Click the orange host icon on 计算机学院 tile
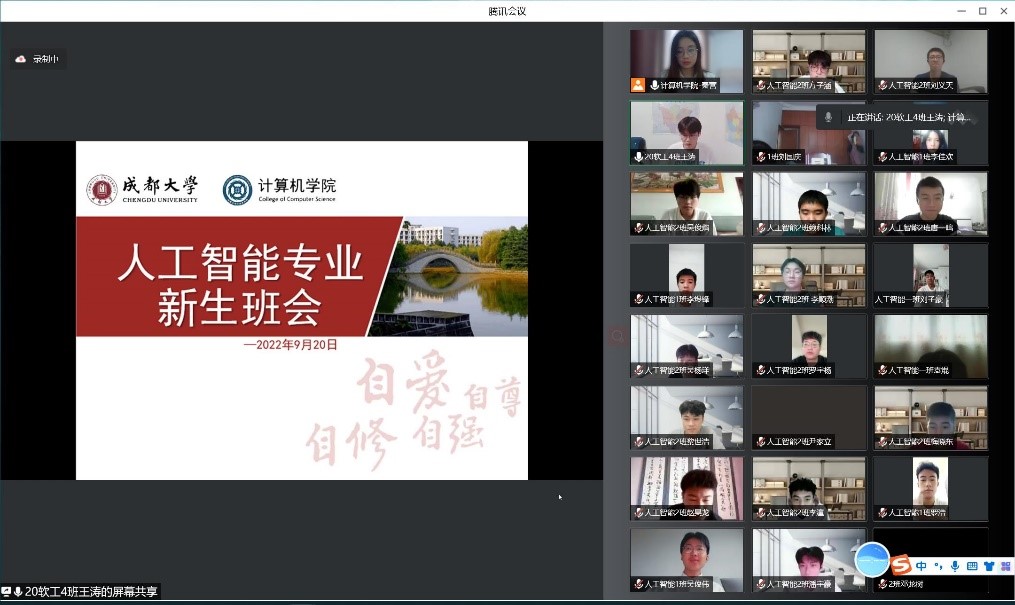The width and height of the screenshot is (1015, 605). coord(637,86)
